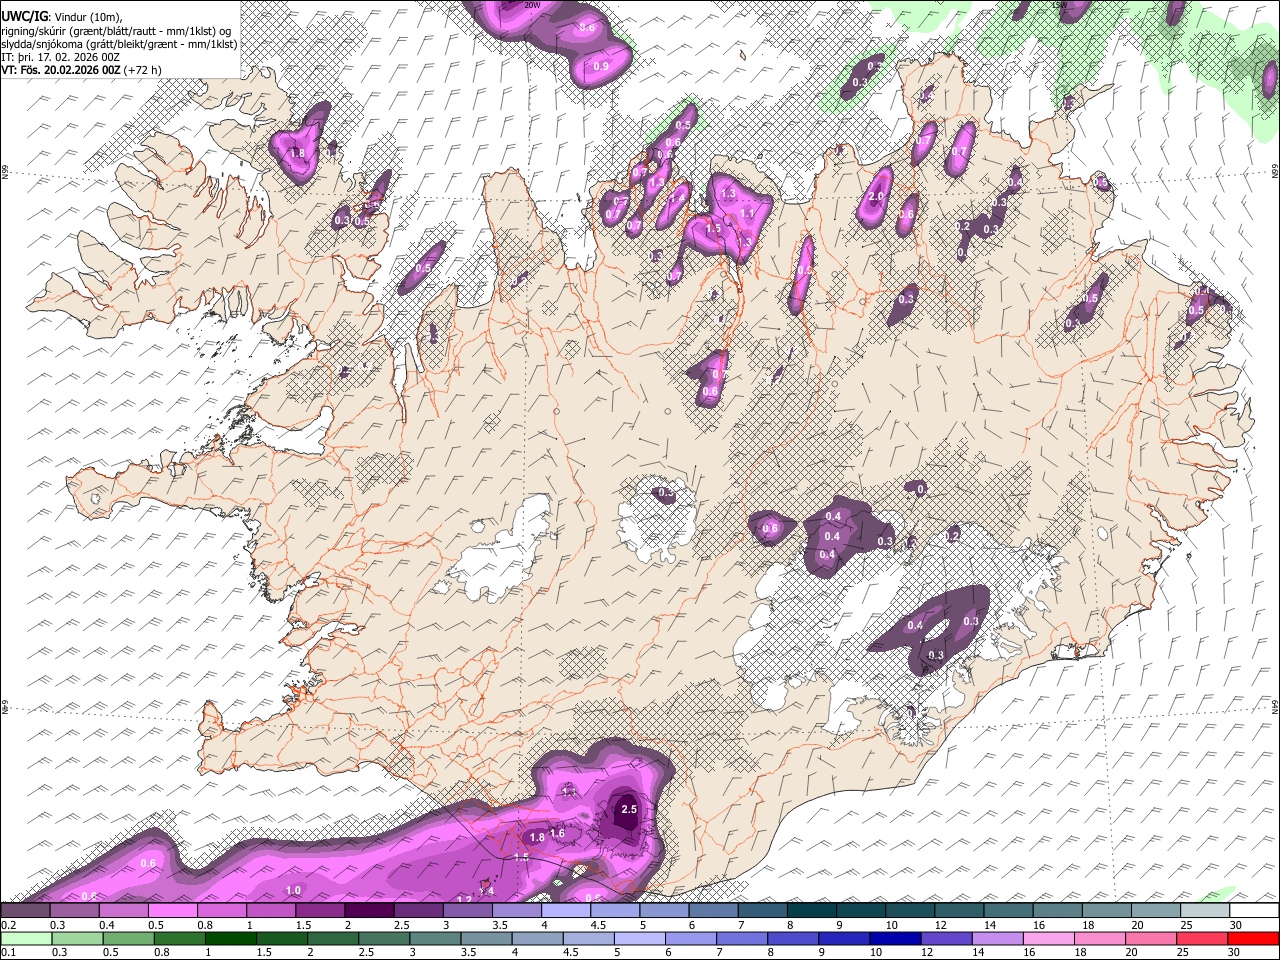Click the 1.1 snowfall label on the map
Screen dimensions: 1280x960
point(747,213)
